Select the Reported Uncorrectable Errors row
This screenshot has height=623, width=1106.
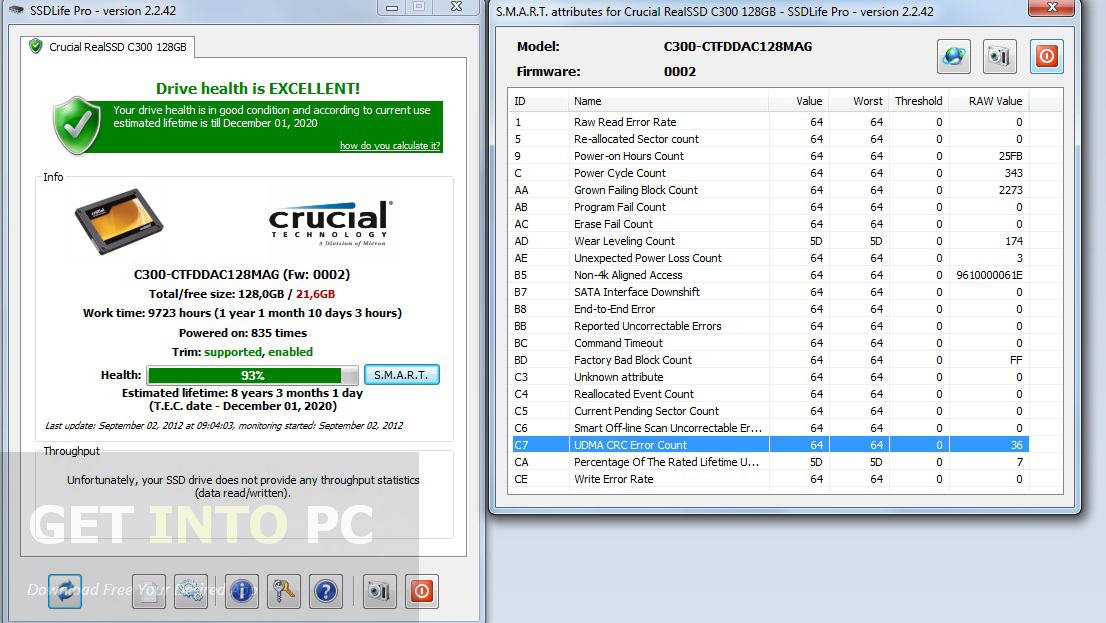[x=769, y=326]
